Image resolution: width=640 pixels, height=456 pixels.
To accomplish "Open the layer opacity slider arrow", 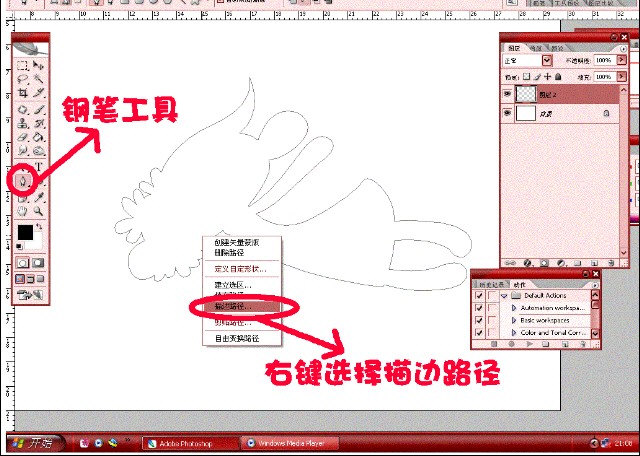I will (x=622, y=60).
